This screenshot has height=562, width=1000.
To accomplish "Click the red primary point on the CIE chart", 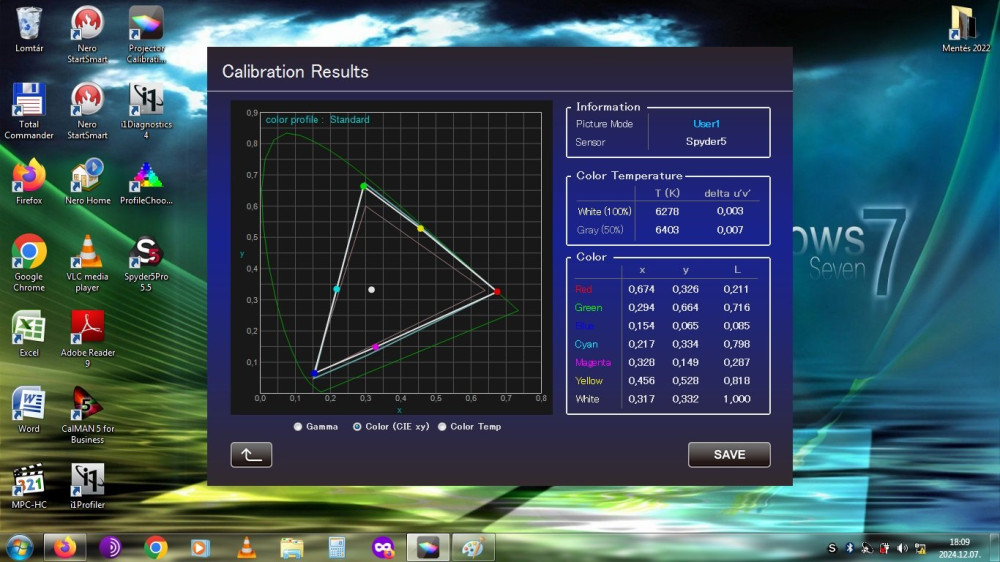I will point(497,291).
